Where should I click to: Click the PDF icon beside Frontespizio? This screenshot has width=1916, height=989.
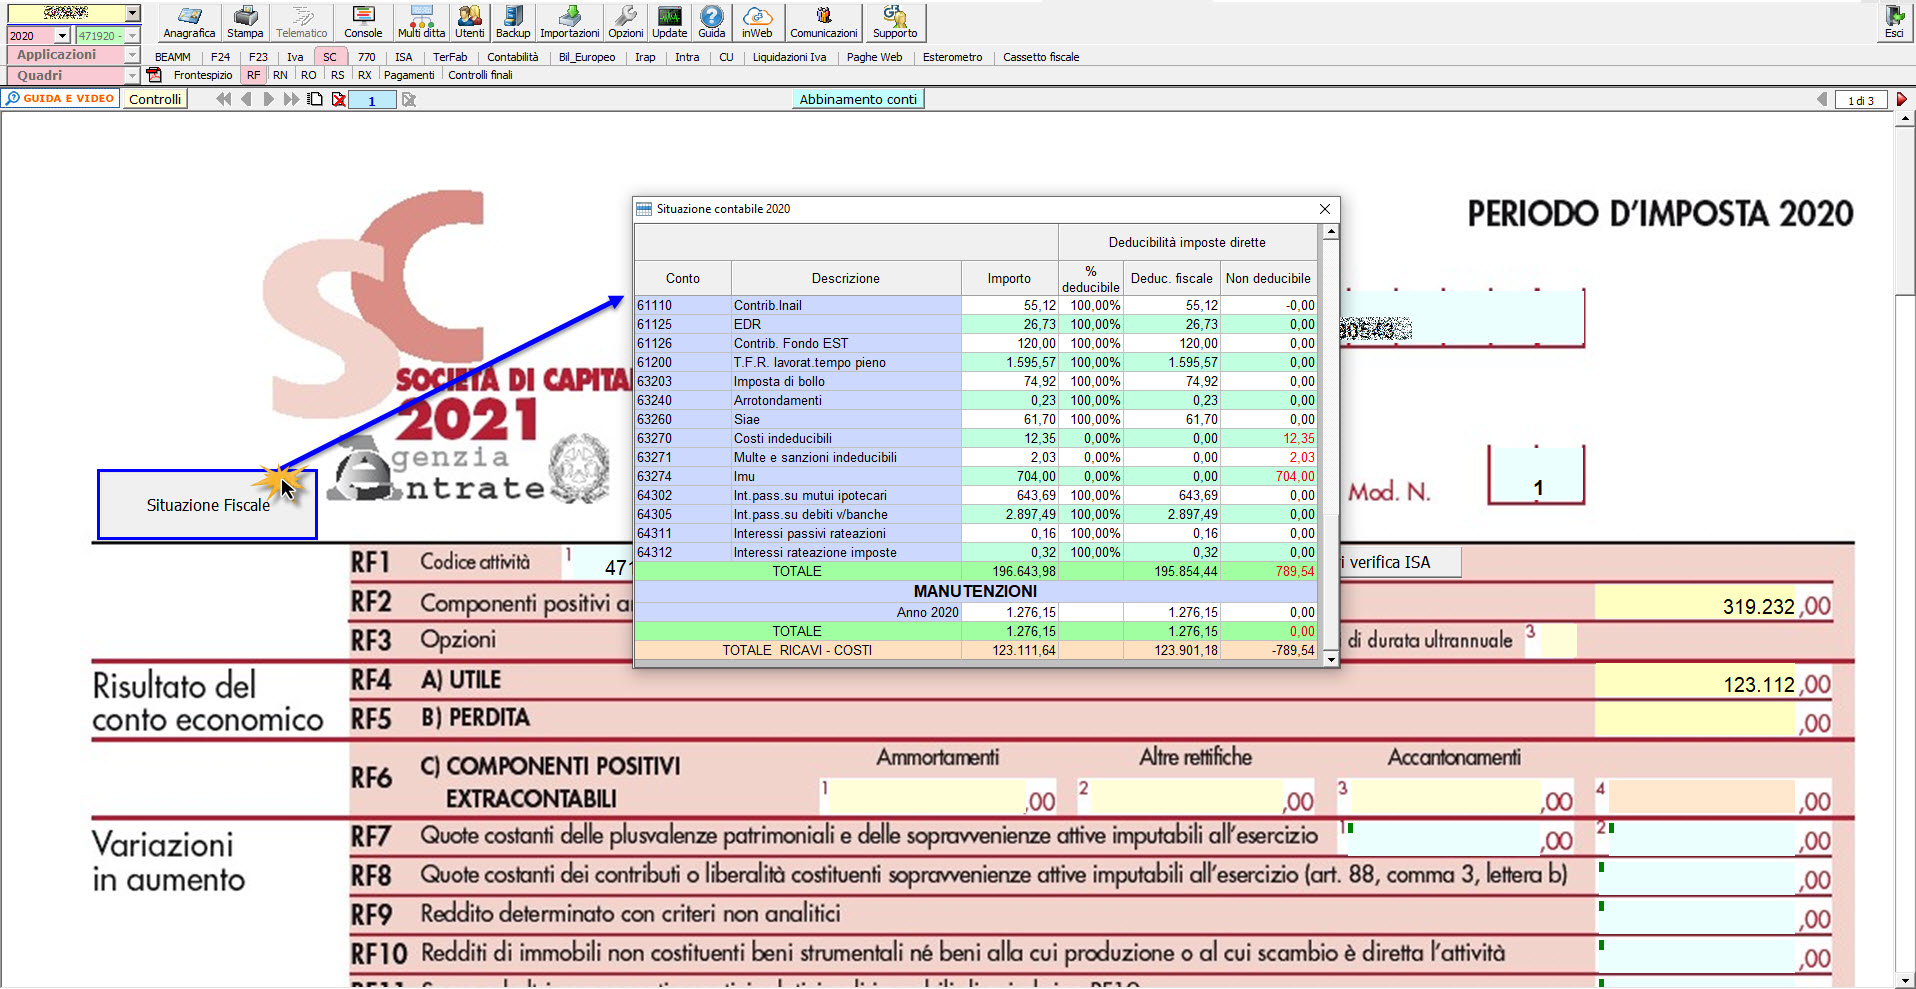pos(154,75)
